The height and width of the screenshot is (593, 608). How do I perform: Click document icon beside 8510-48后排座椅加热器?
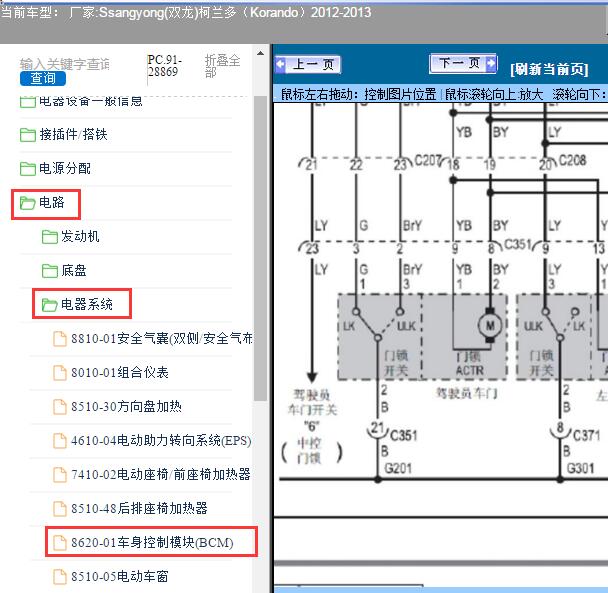(60, 508)
